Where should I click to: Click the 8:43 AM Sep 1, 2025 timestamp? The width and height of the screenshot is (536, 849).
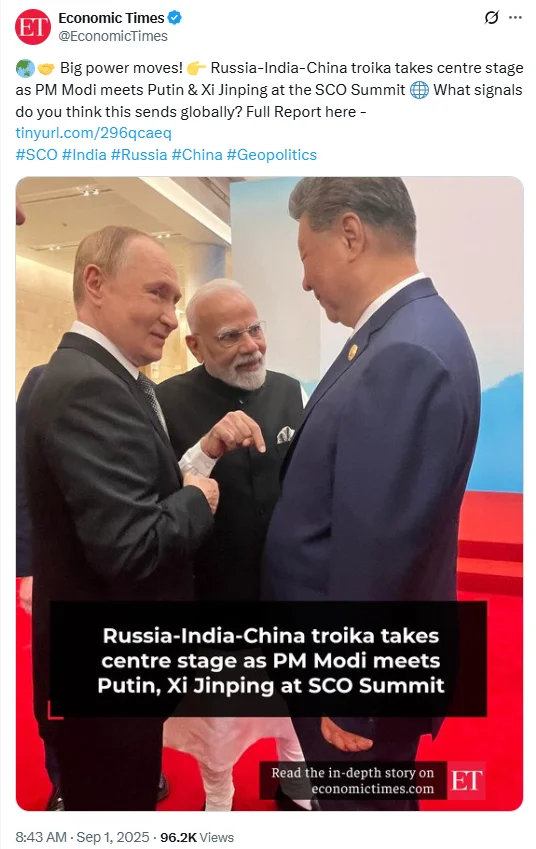click(82, 837)
